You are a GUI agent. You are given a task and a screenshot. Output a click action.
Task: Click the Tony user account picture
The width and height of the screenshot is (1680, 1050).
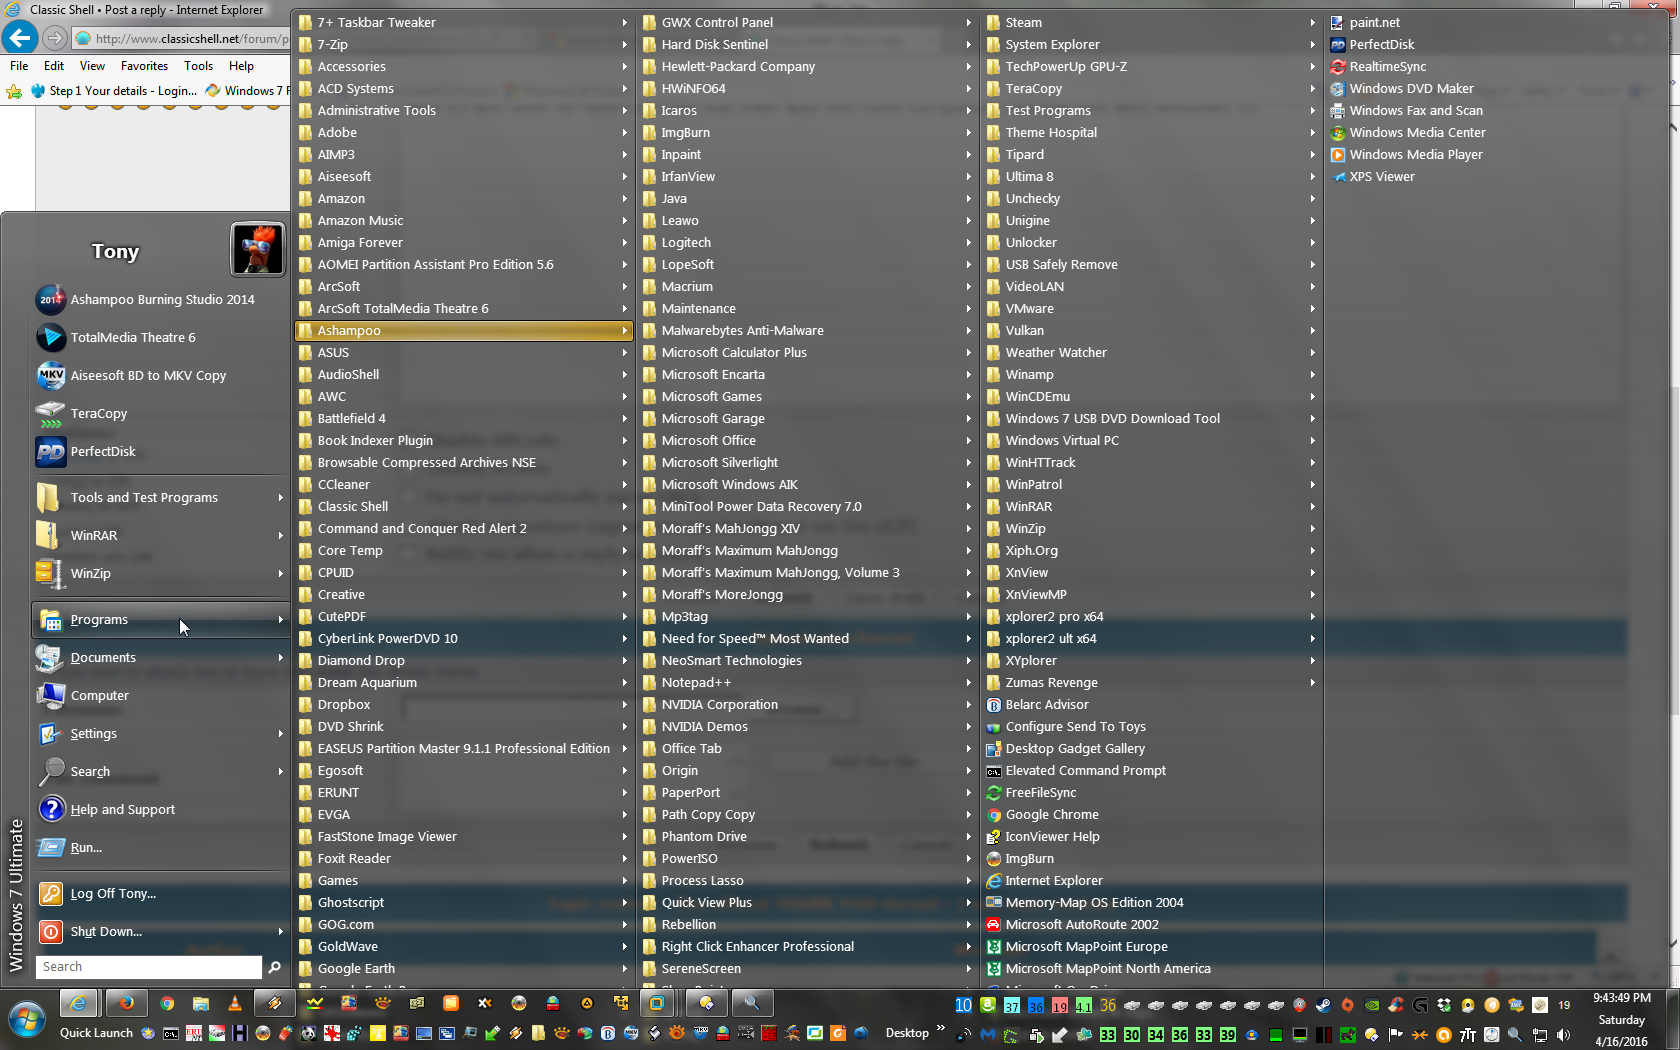257,249
